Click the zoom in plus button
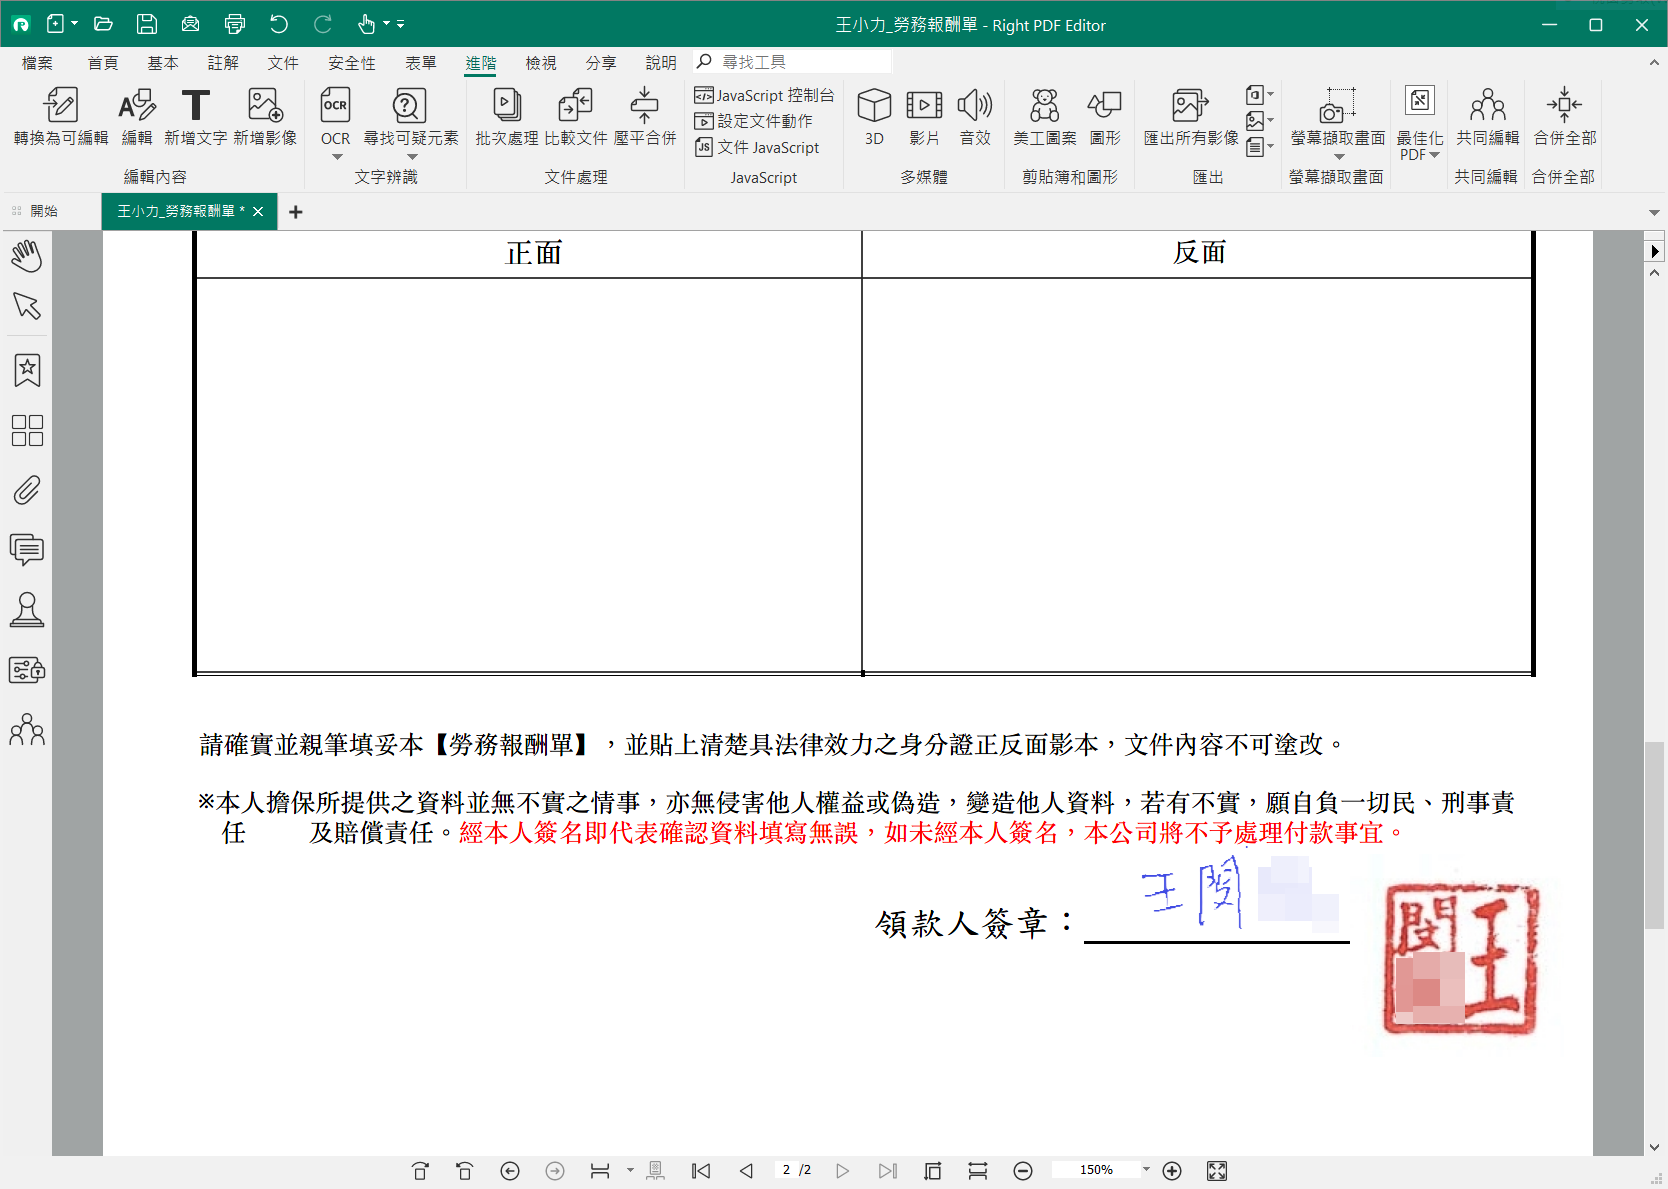This screenshot has width=1668, height=1189. pyautogui.click(x=1172, y=1171)
